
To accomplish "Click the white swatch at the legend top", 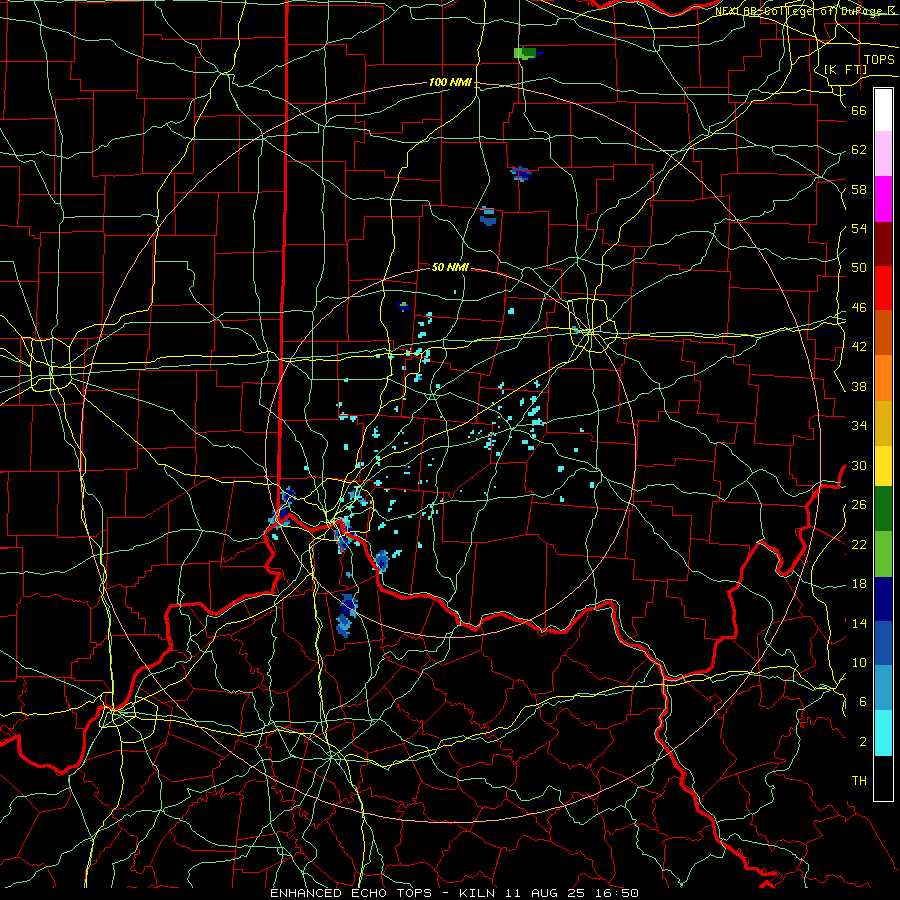I will point(883,110).
